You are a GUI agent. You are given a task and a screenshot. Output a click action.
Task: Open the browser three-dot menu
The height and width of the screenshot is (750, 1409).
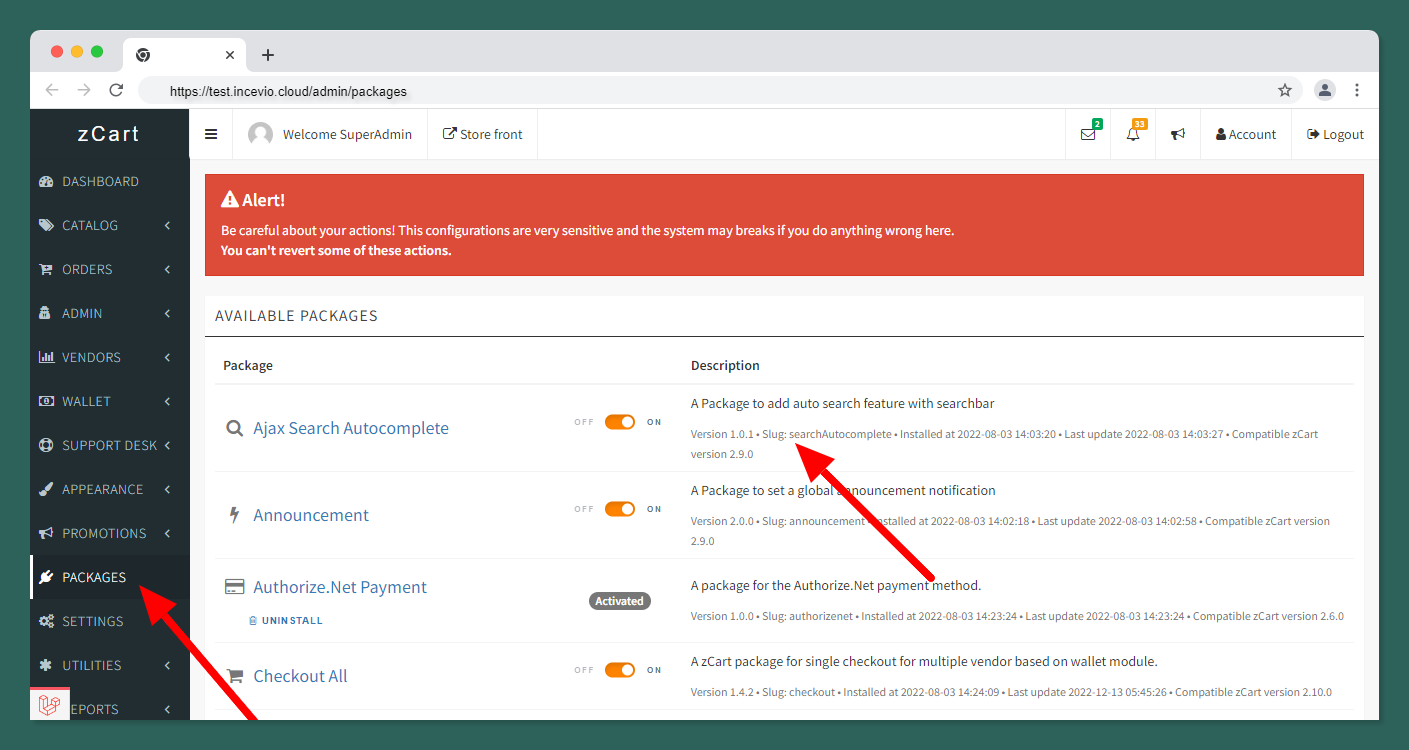1357,90
